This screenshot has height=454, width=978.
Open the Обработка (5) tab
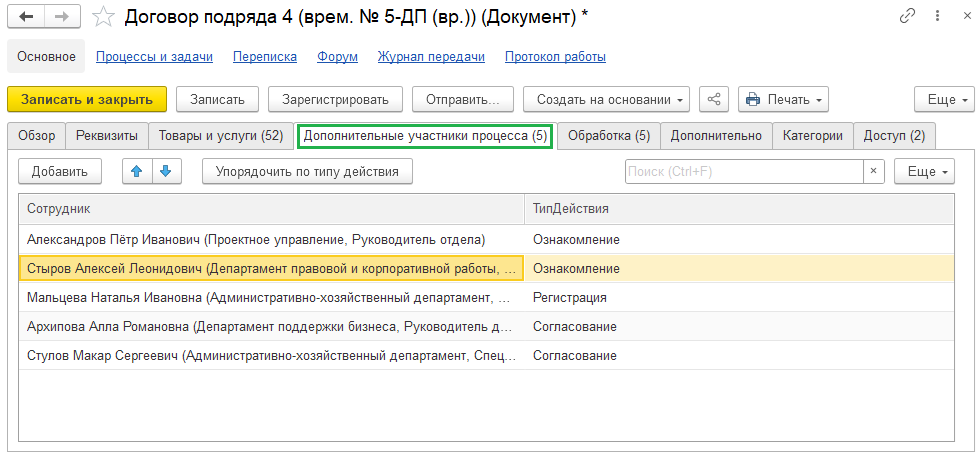tap(608, 135)
